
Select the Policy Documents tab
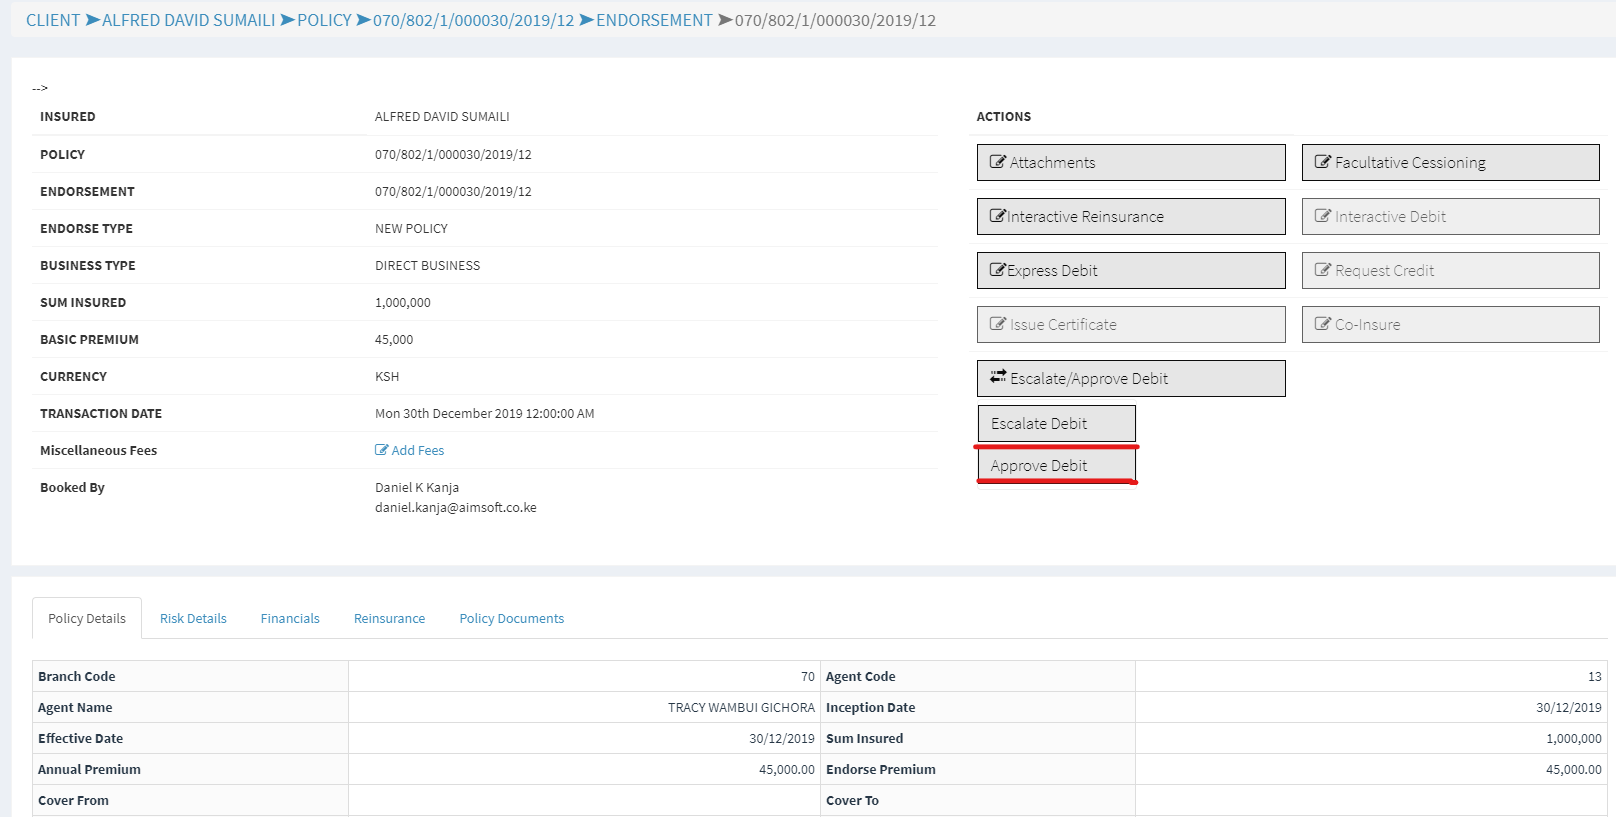pyautogui.click(x=511, y=618)
